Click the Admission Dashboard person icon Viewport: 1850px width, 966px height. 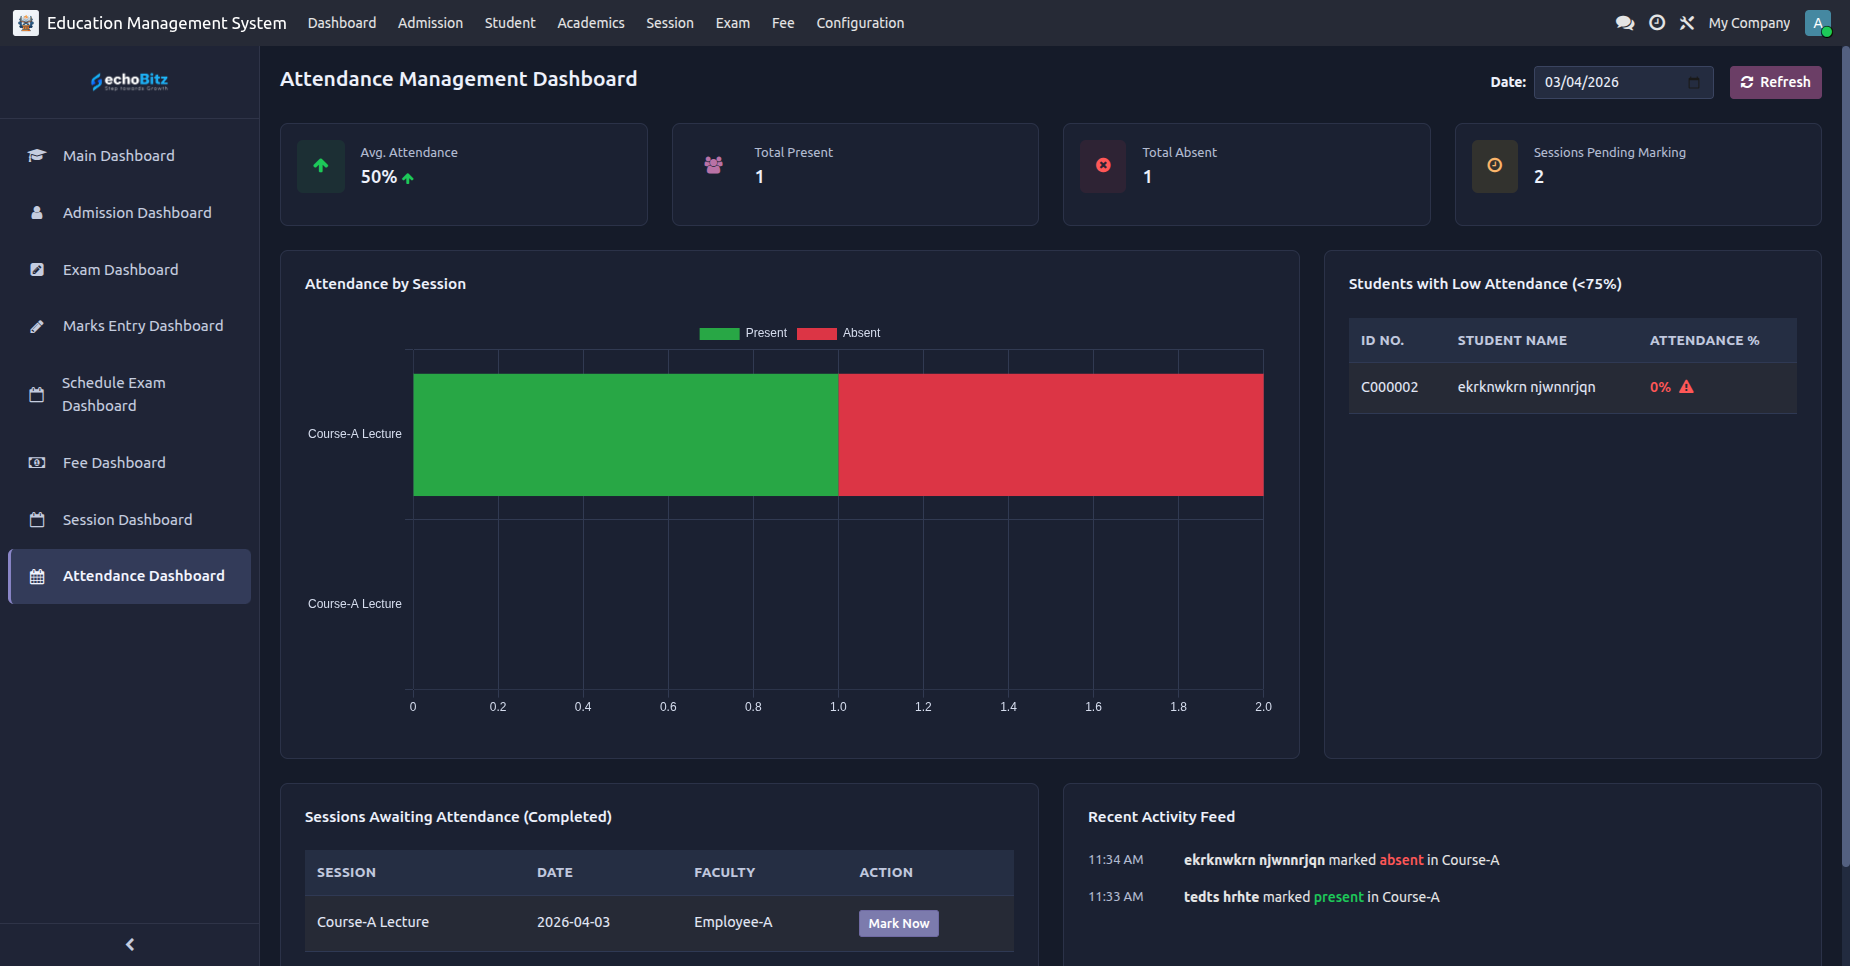click(37, 212)
